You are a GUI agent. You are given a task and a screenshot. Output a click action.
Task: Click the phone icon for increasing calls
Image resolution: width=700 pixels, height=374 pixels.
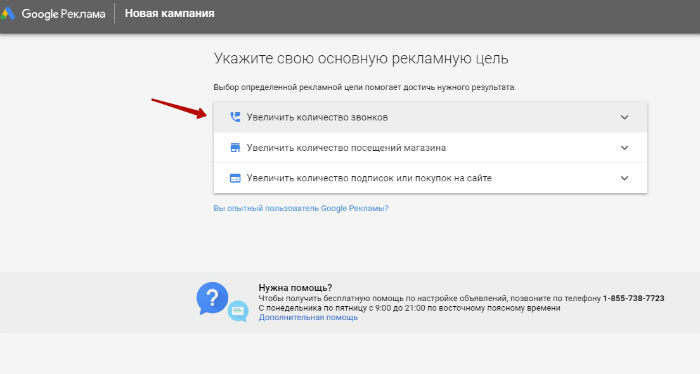pos(235,117)
